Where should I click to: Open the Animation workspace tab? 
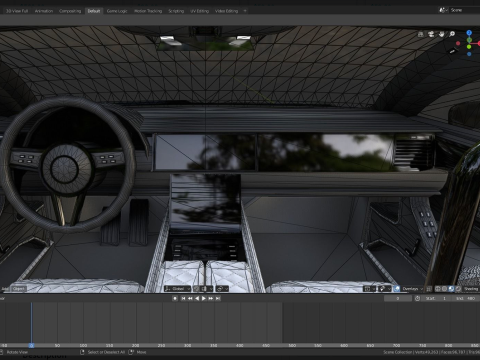44,11
